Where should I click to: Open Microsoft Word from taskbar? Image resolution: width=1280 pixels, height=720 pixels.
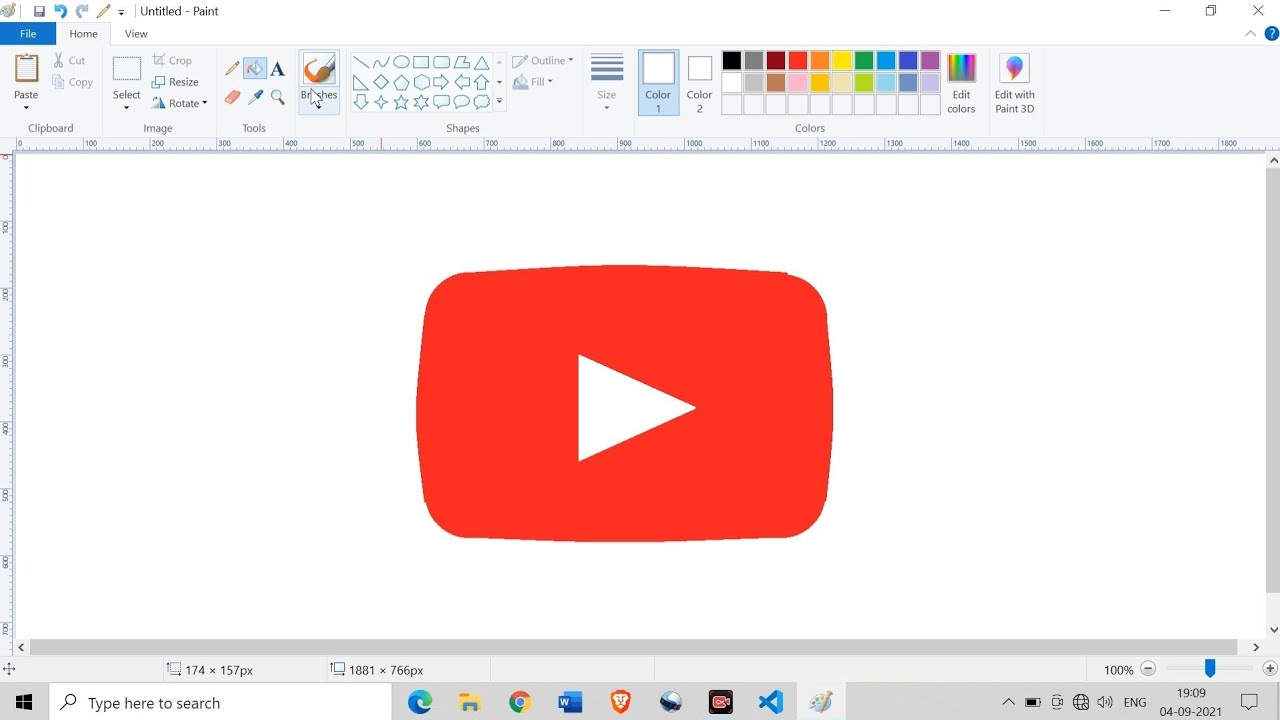coord(570,703)
